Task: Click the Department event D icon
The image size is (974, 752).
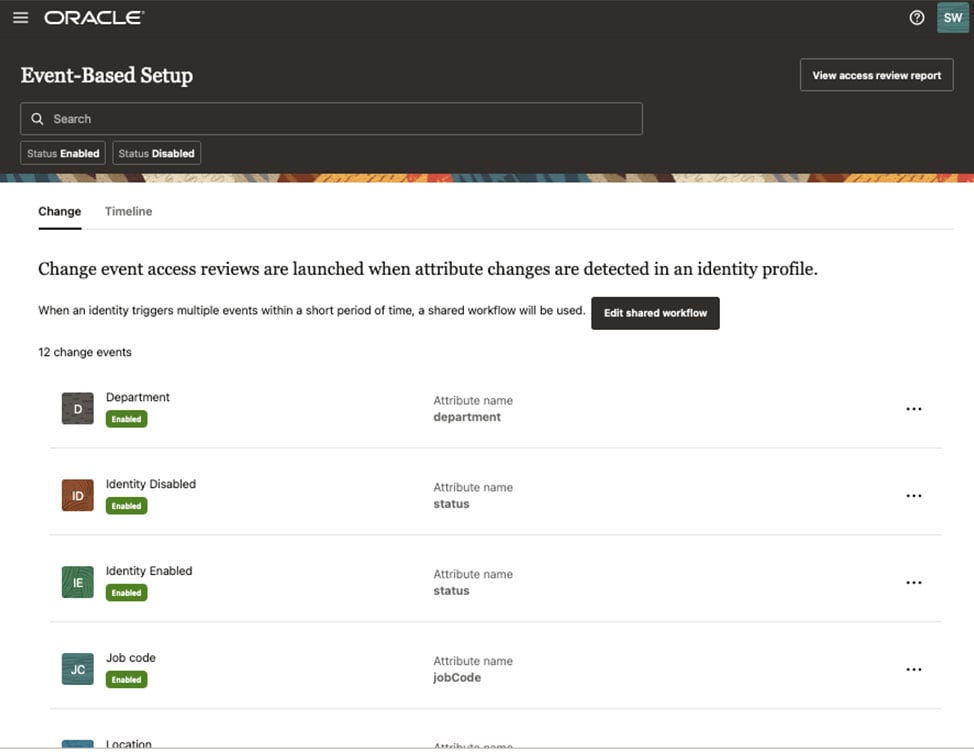Action: coord(77,408)
